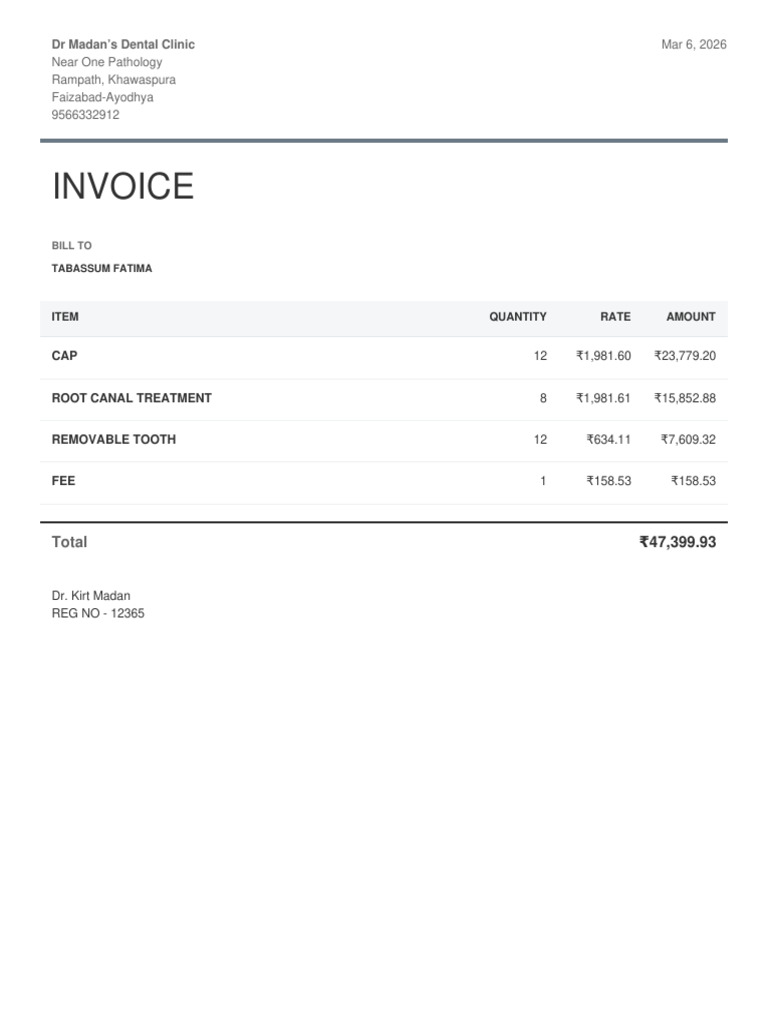Click the clinic name Dr Madan's Dental Clinic

tap(123, 44)
